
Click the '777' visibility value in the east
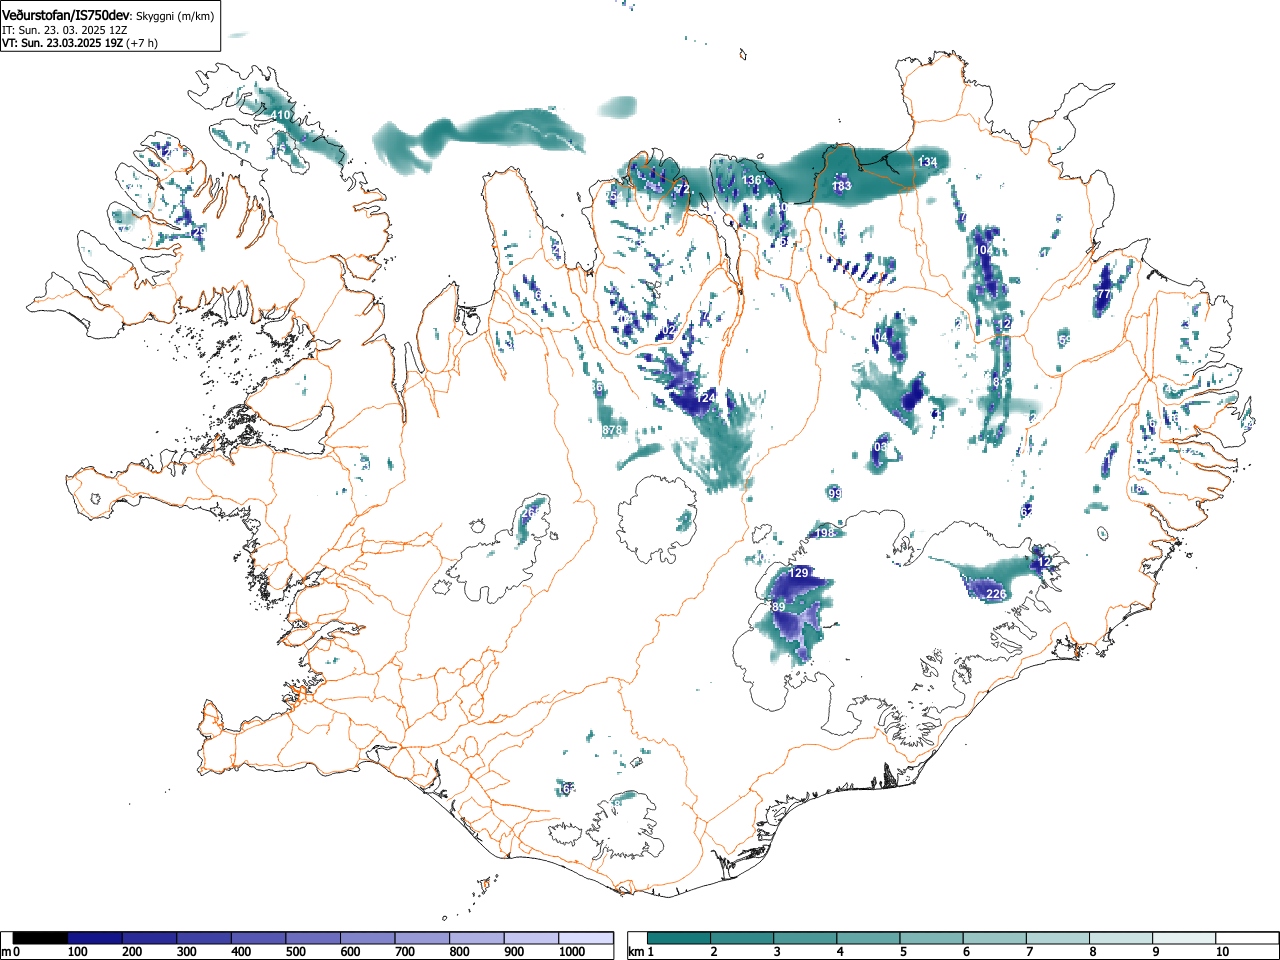click(1103, 295)
